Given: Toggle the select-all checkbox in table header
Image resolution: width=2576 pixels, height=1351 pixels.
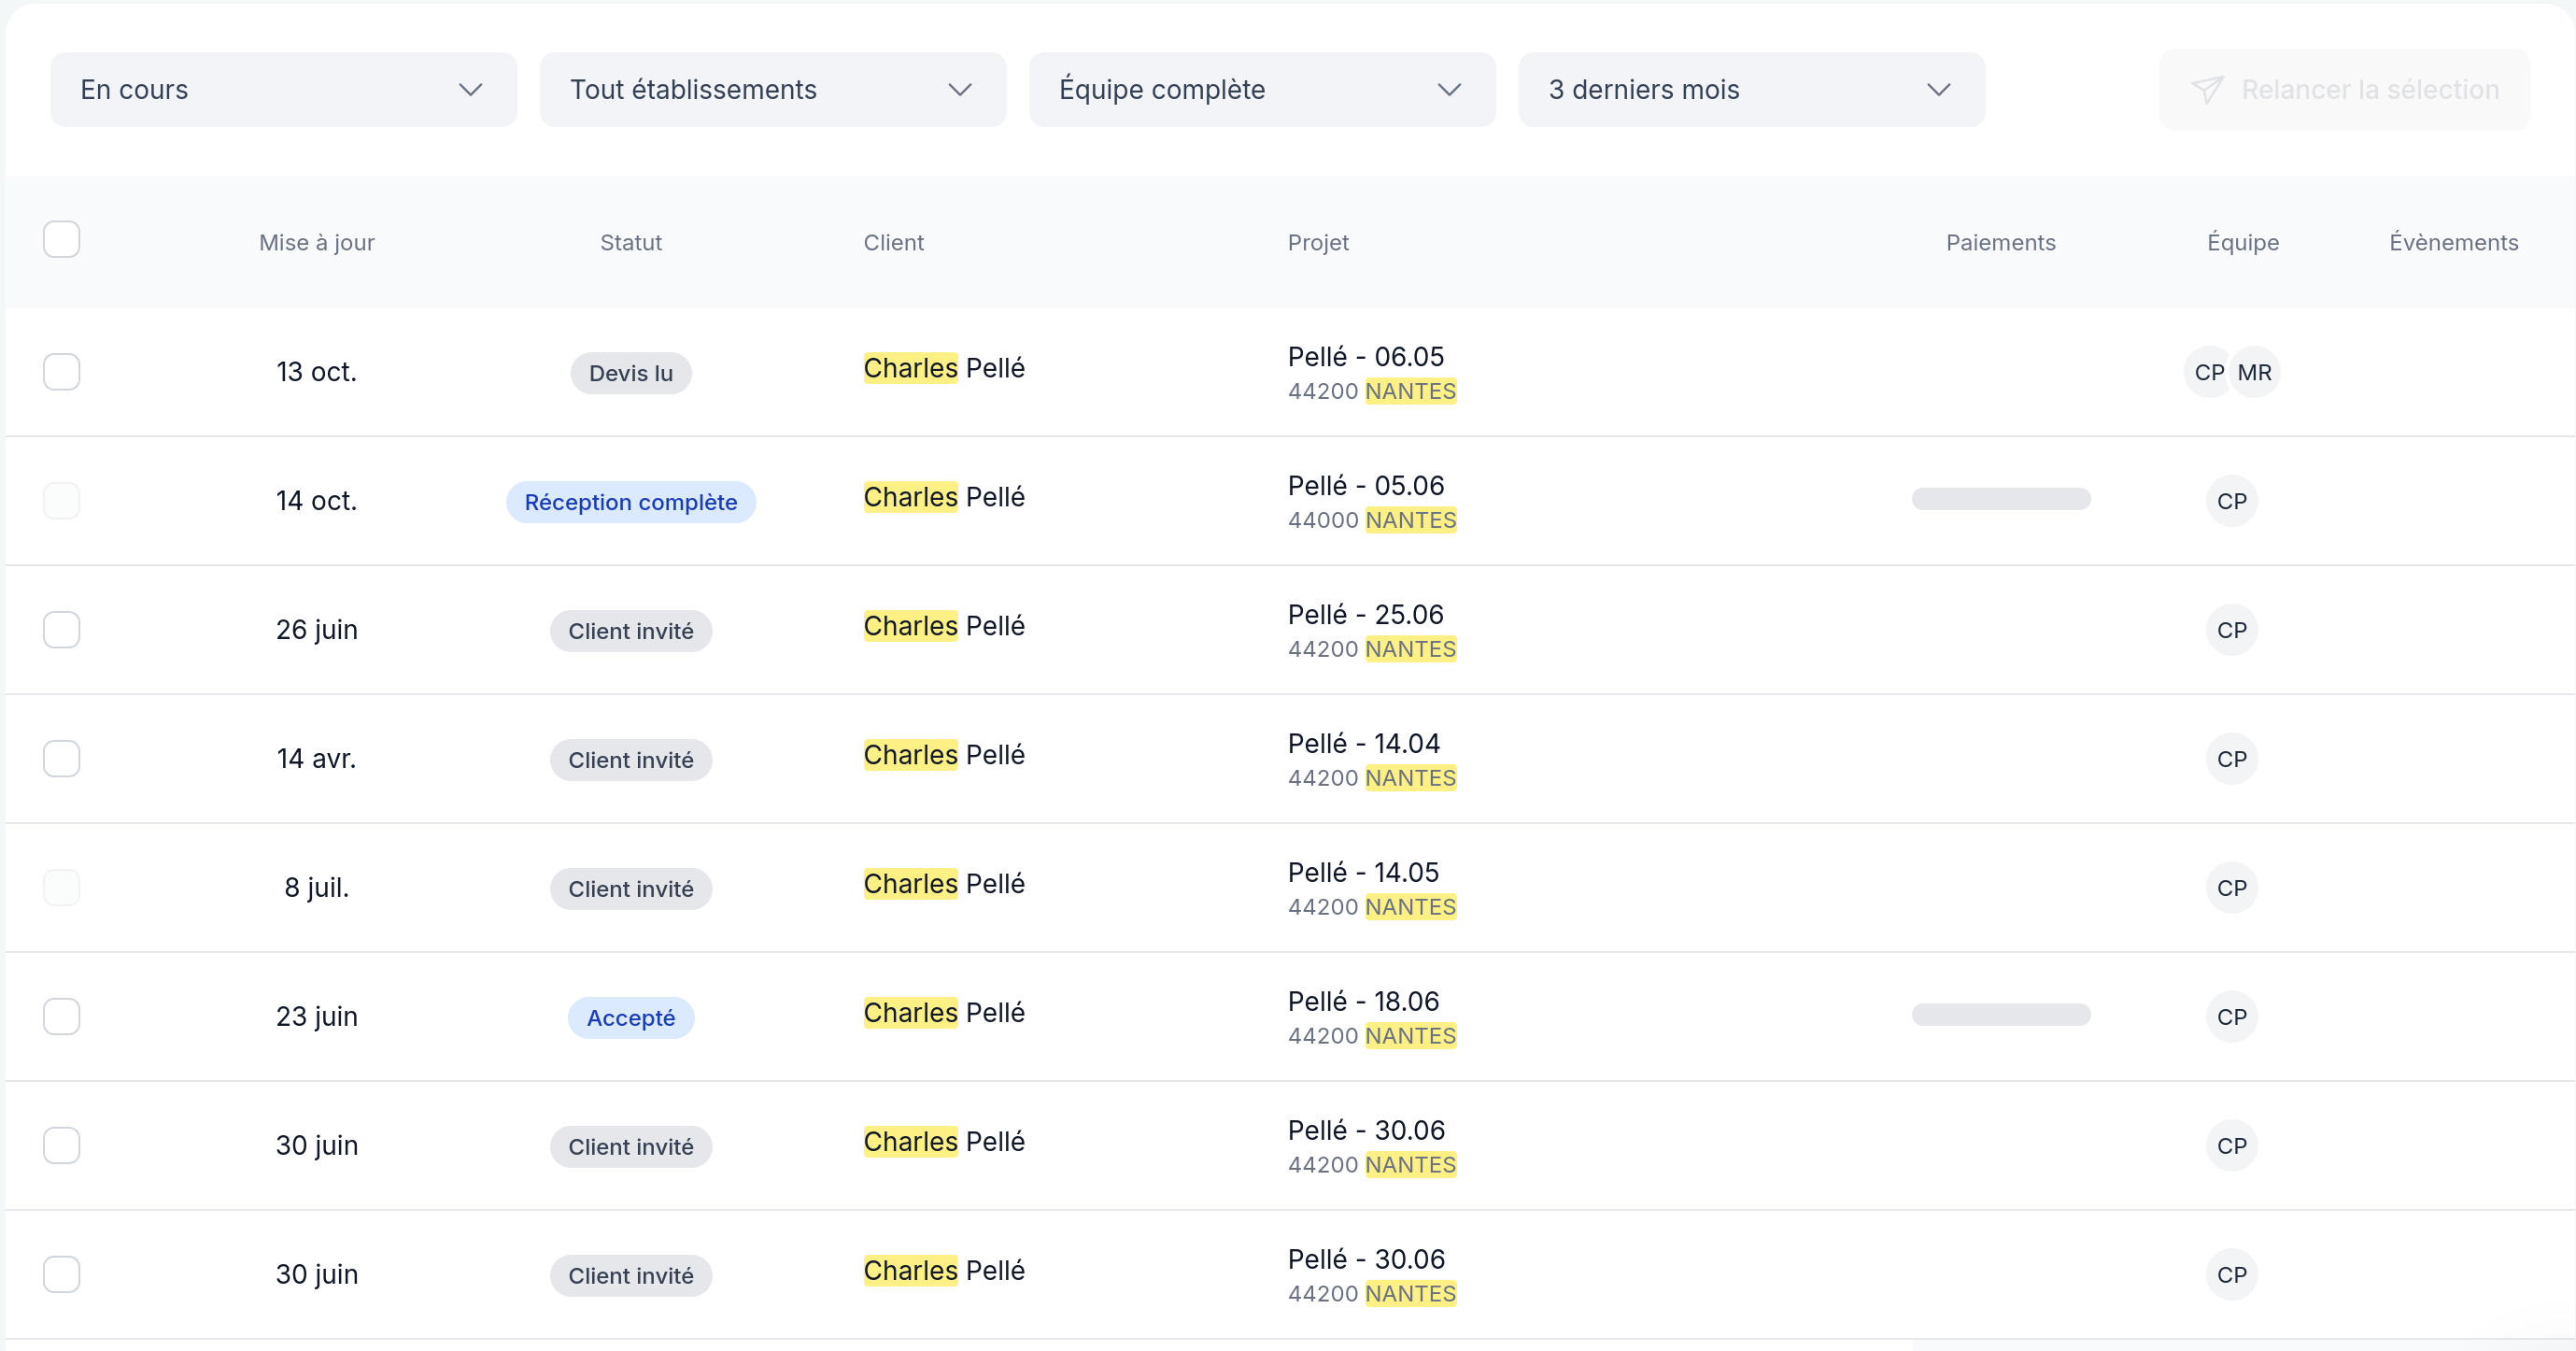Looking at the screenshot, I should click(x=61, y=240).
